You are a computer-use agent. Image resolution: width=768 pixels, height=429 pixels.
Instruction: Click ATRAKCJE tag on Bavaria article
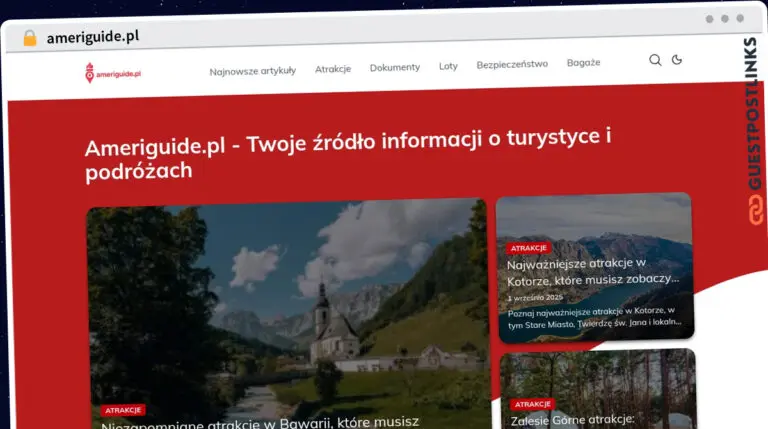123,410
